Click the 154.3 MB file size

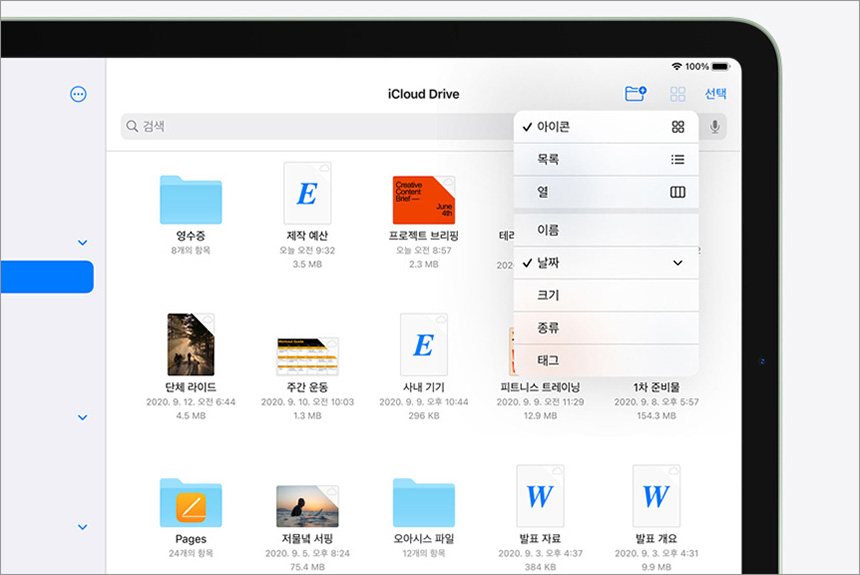pyautogui.click(x=657, y=416)
